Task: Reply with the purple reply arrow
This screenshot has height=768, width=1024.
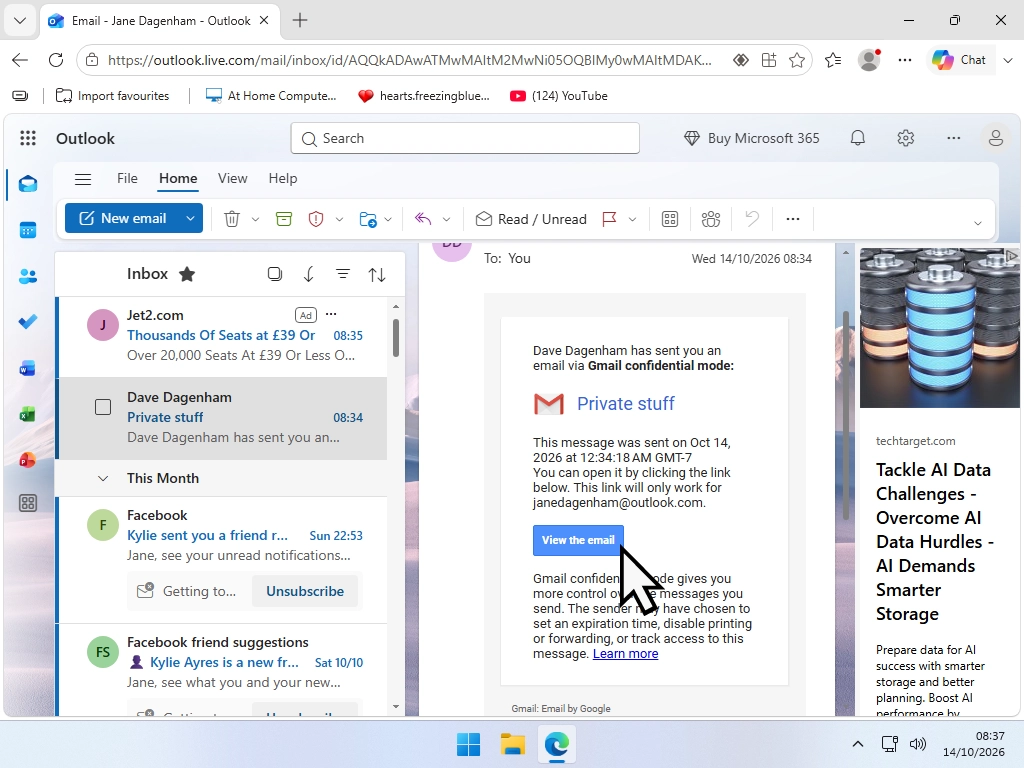Action: coord(423,219)
